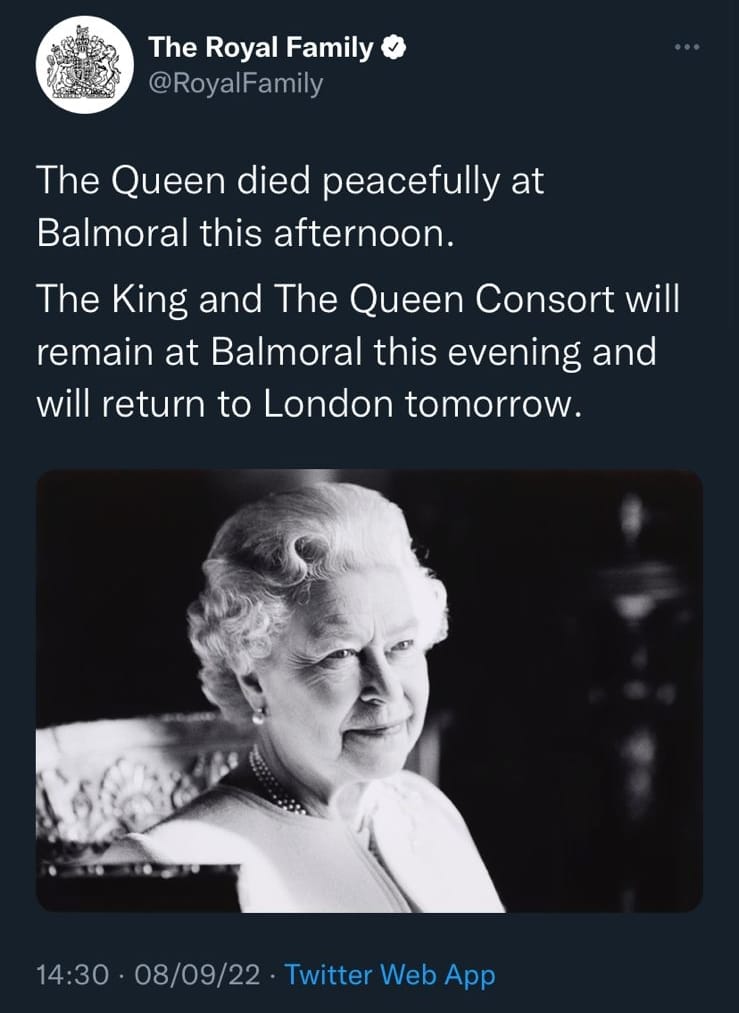Open the @RoyalFamily handle link
Screen dimensions: 739x1013
(x=235, y=83)
